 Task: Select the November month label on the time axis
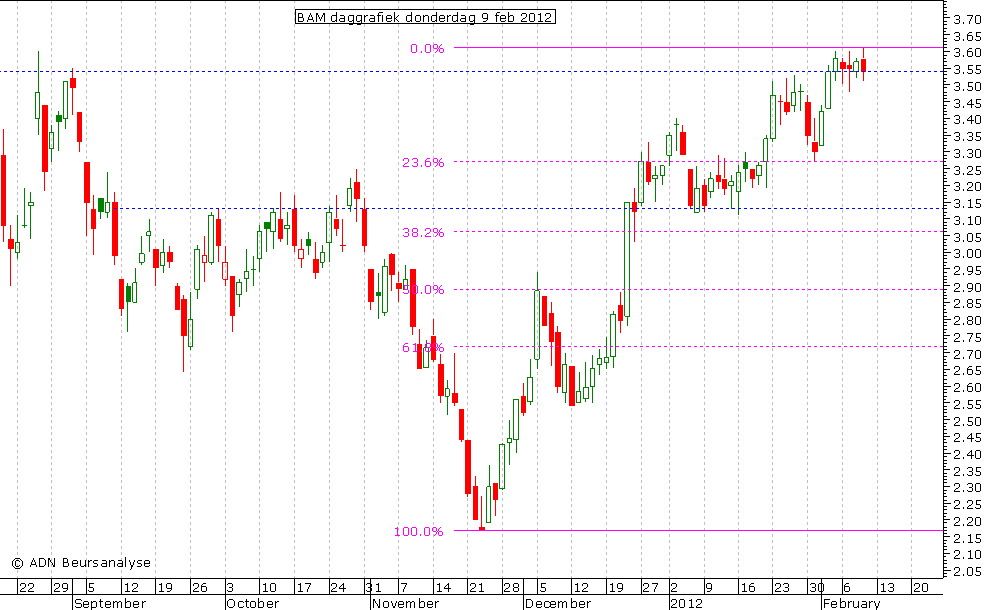click(x=405, y=603)
